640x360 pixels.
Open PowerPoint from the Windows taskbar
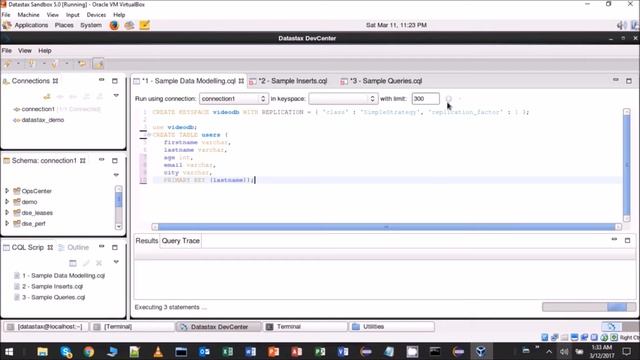[273, 351]
